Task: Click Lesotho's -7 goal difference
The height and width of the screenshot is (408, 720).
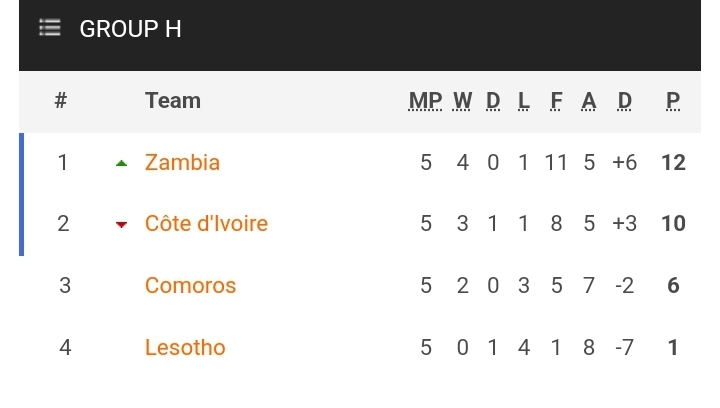Action: click(x=624, y=347)
